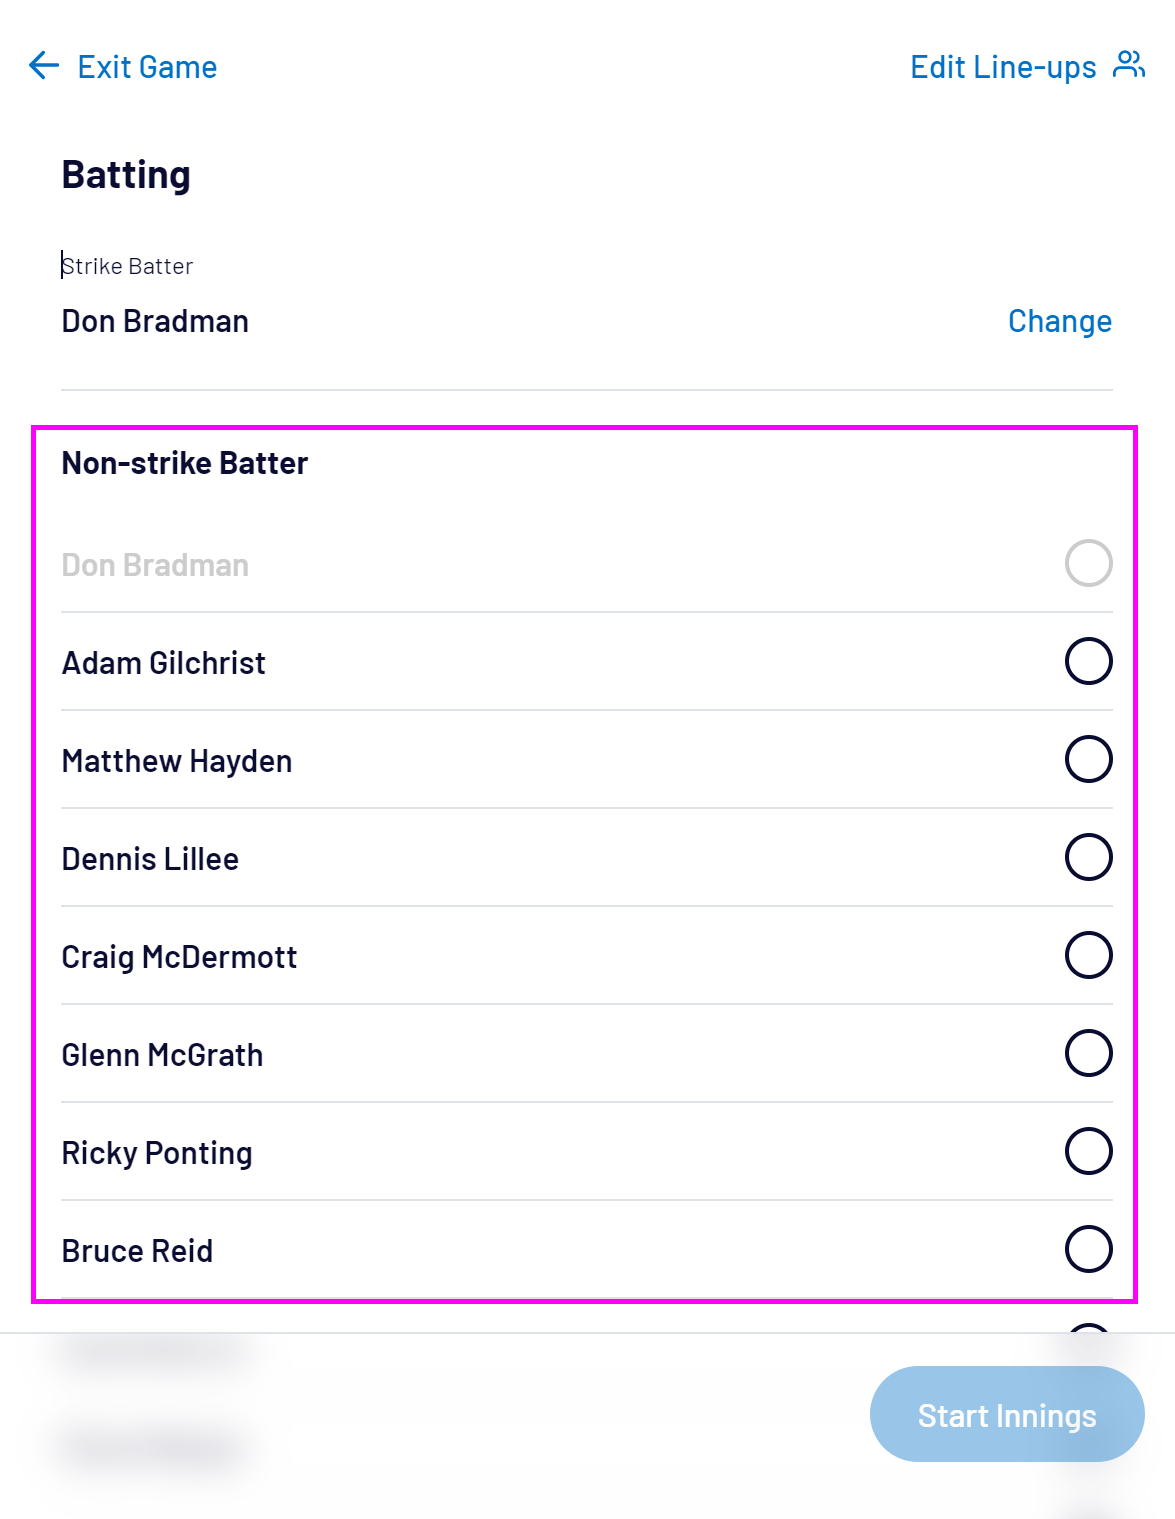Click the Ricky Ponting name label
The width and height of the screenshot is (1175, 1519).
[x=157, y=1153]
